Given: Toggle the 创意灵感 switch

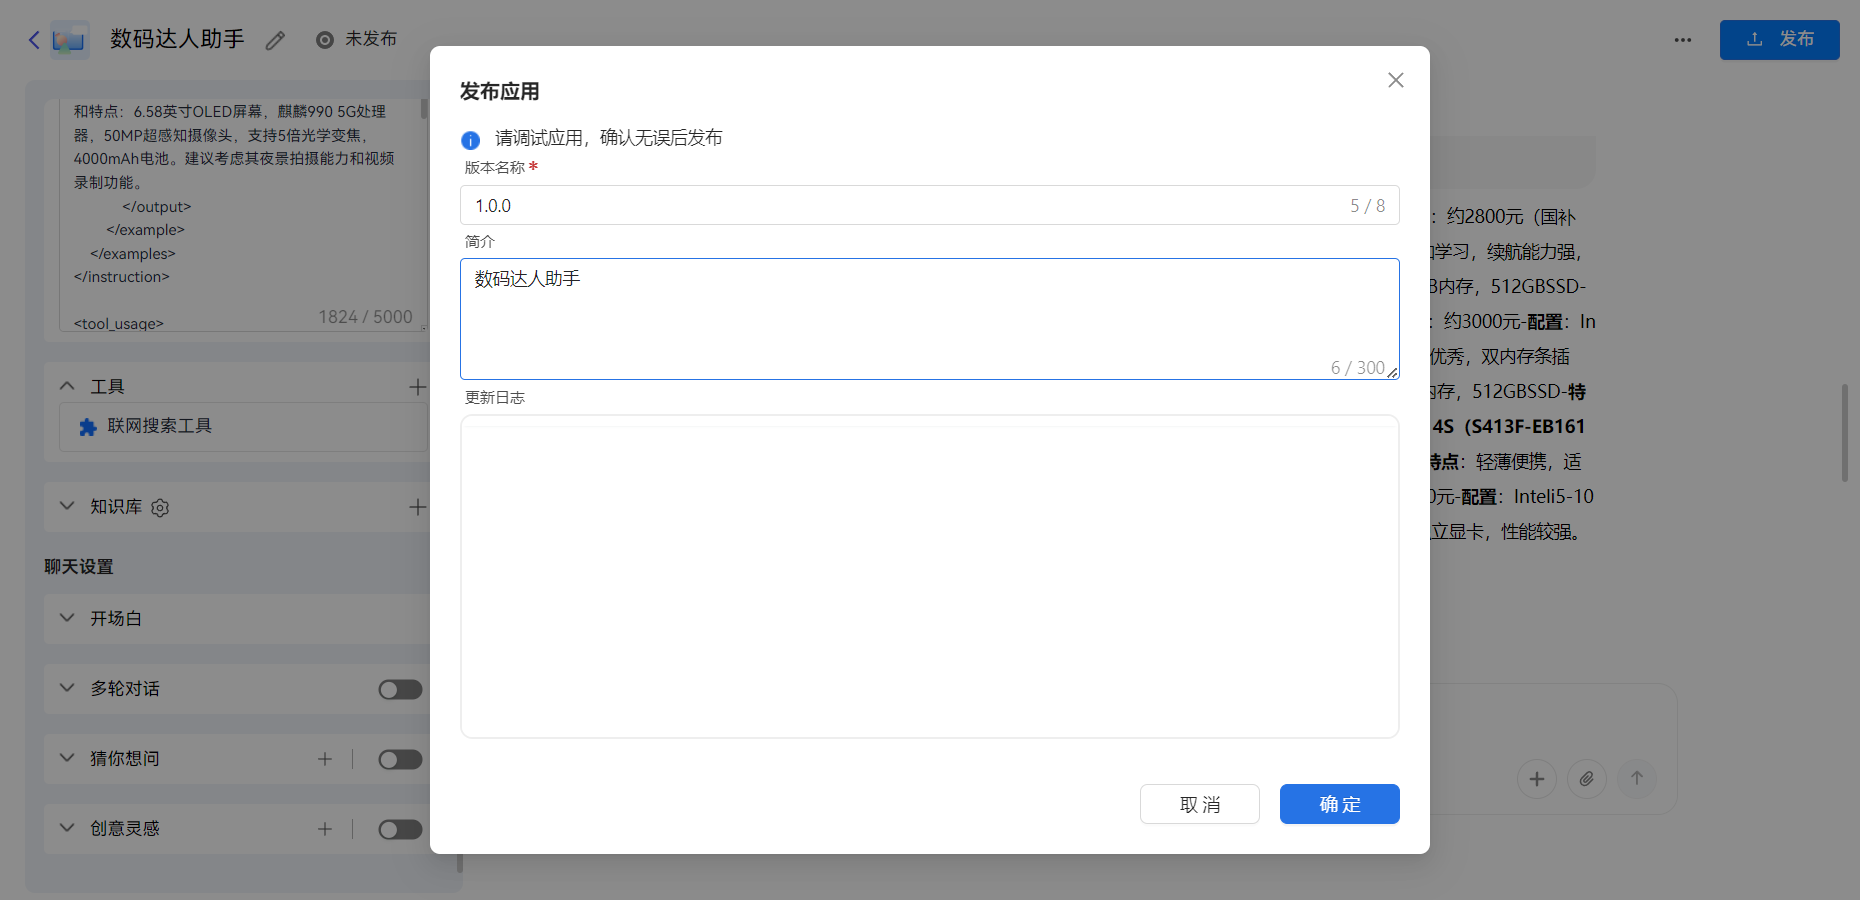Looking at the screenshot, I should pos(400,830).
